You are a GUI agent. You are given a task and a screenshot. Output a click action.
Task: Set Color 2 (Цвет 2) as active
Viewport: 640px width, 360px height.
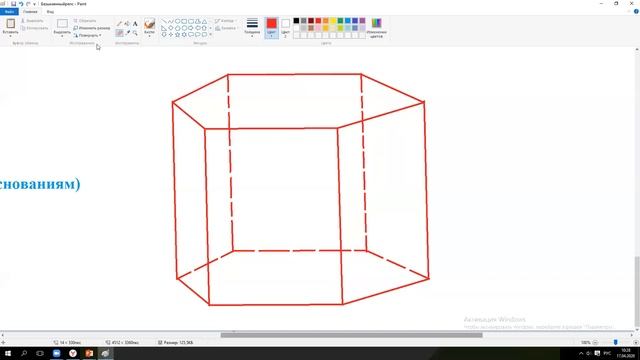pyautogui.click(x=285, y=28)
